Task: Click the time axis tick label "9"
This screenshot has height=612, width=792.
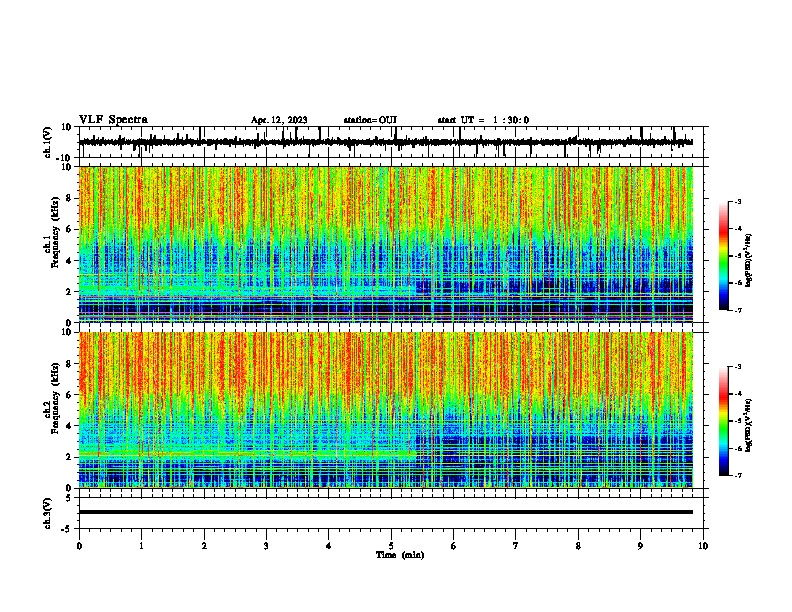Action: [x=640, y=546]
